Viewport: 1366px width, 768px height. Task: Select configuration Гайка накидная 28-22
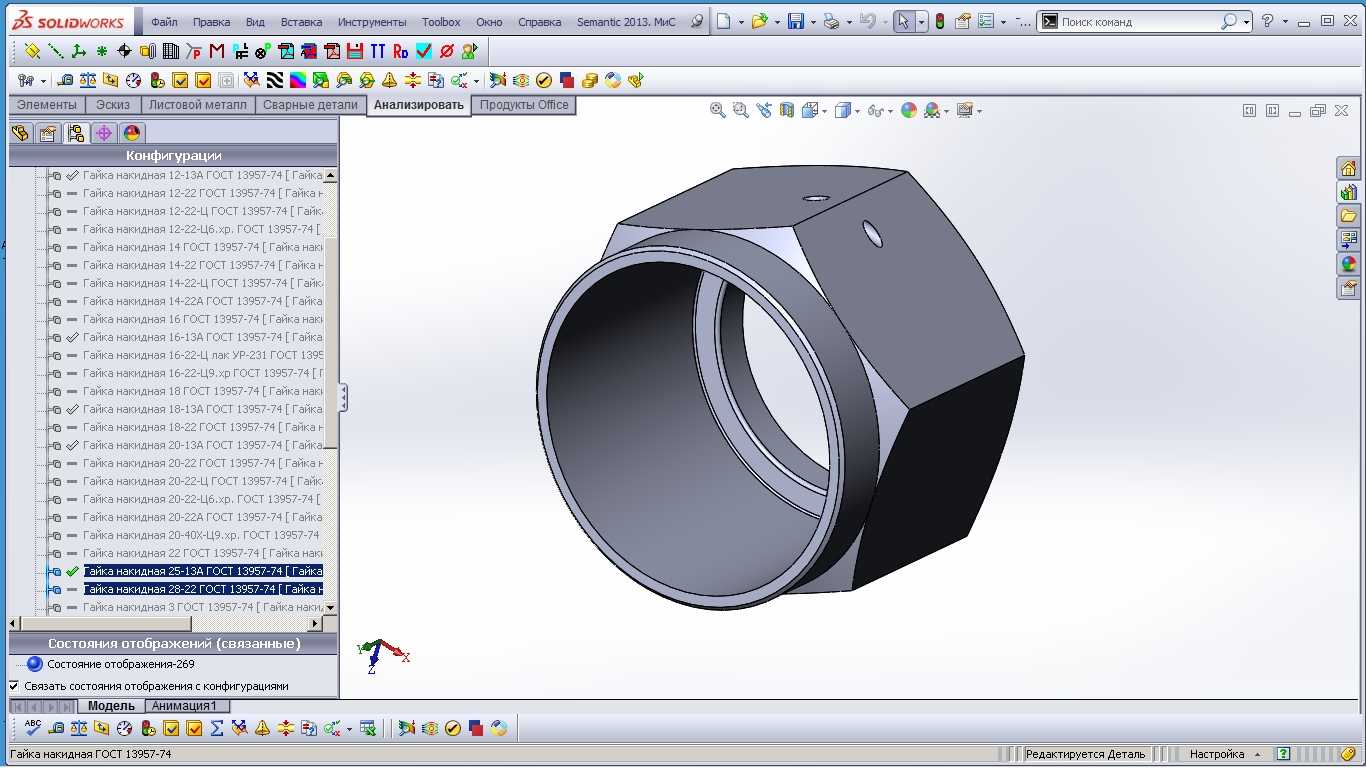pyautogui.click(x=203, y=589)
